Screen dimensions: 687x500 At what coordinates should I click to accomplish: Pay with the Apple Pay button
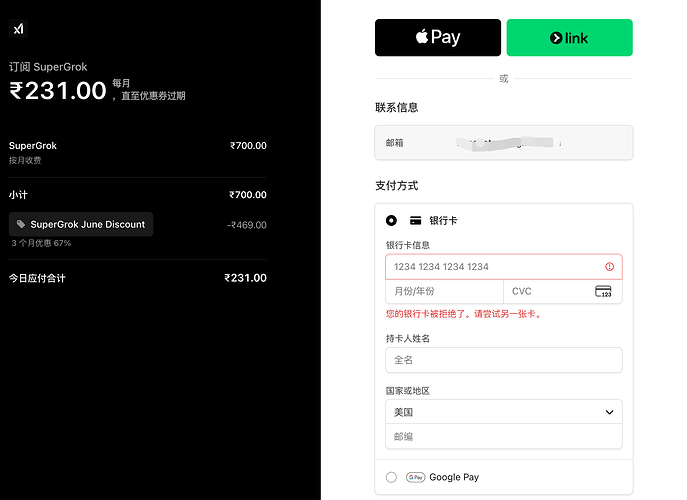click(438, 38)
